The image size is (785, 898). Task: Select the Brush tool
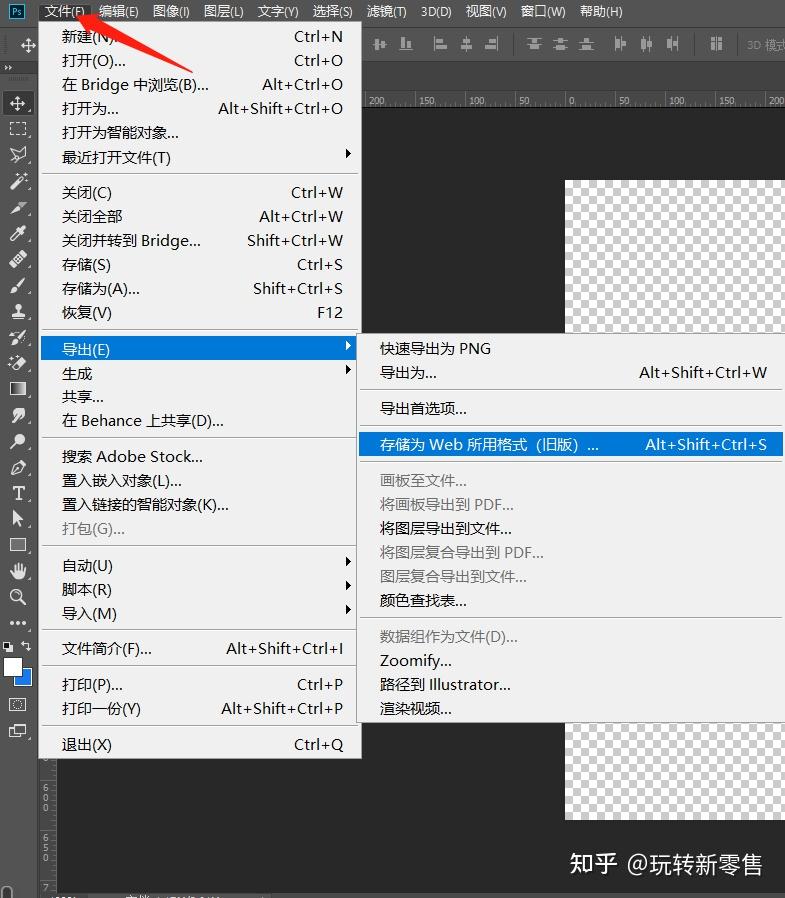pyautogui.click(x=18, y=285)
